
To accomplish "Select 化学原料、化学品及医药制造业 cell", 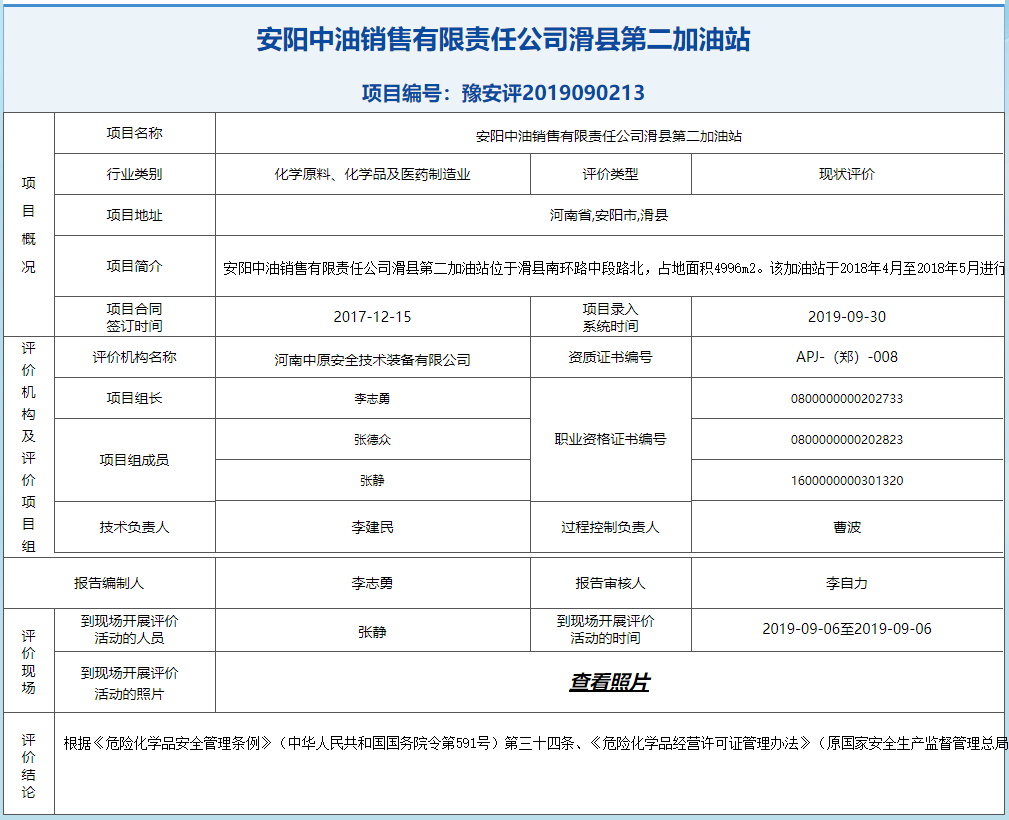I will [373, 174].
